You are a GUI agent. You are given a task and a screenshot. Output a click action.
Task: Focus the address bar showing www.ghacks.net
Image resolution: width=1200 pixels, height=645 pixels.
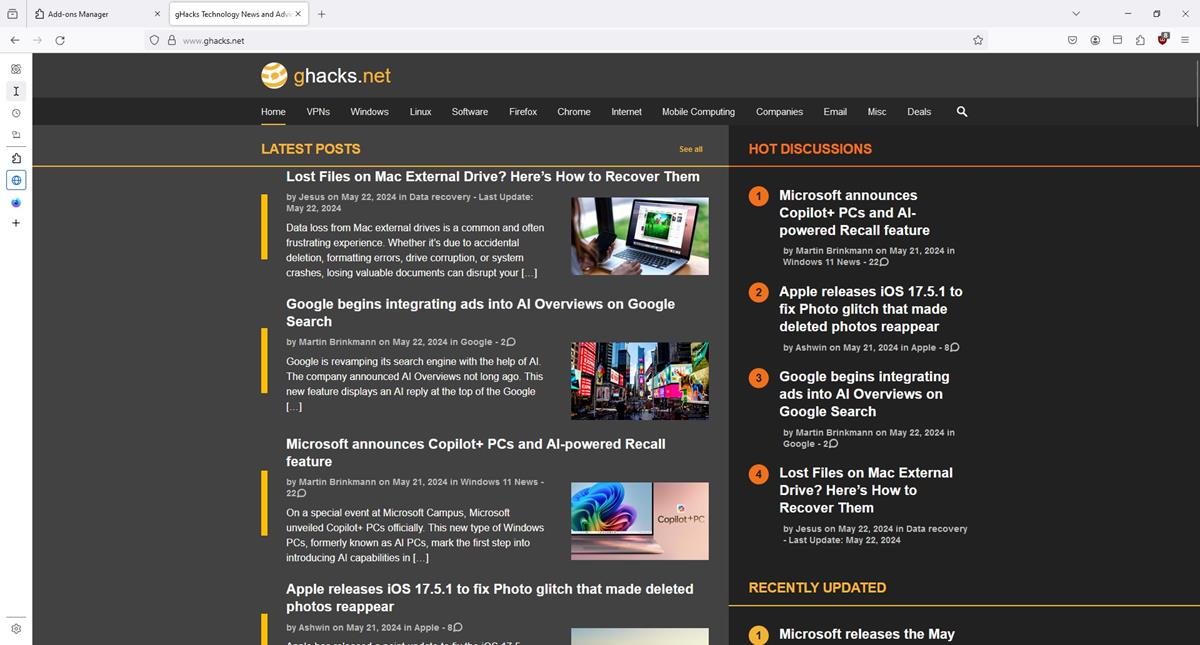tap(565, 40)
